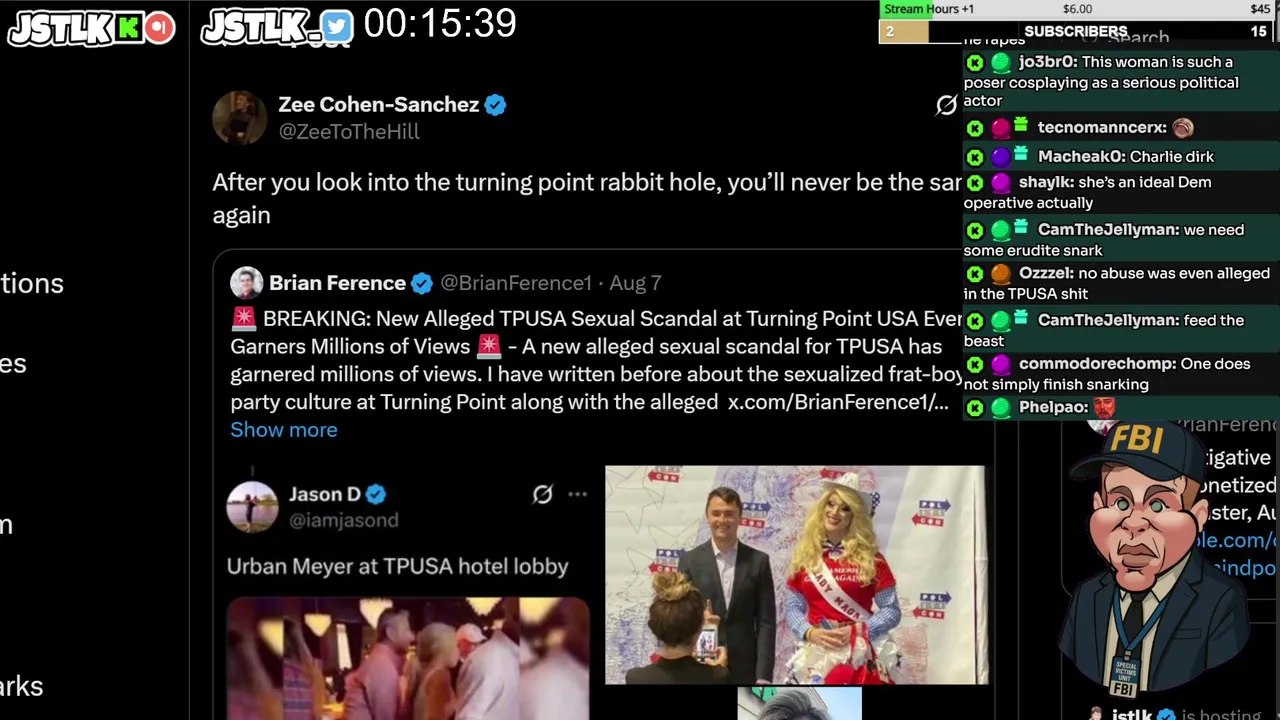Viewport: 1280px width, 720px height.
Task: Click the magenta badge beside commodorechomp
Action: point(1000,364)
